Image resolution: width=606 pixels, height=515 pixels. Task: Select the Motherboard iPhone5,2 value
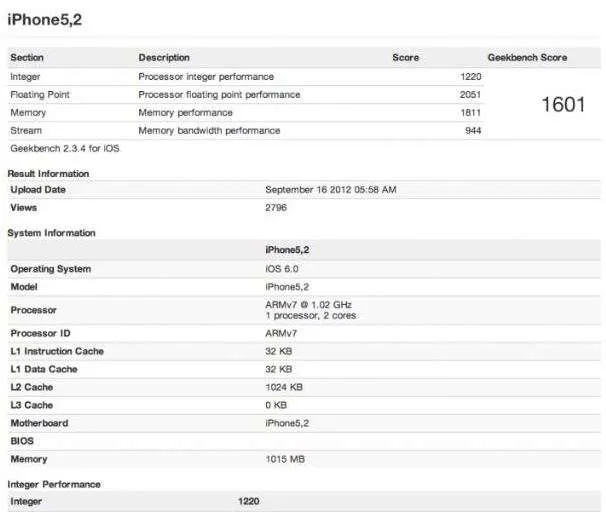[287, 423]
